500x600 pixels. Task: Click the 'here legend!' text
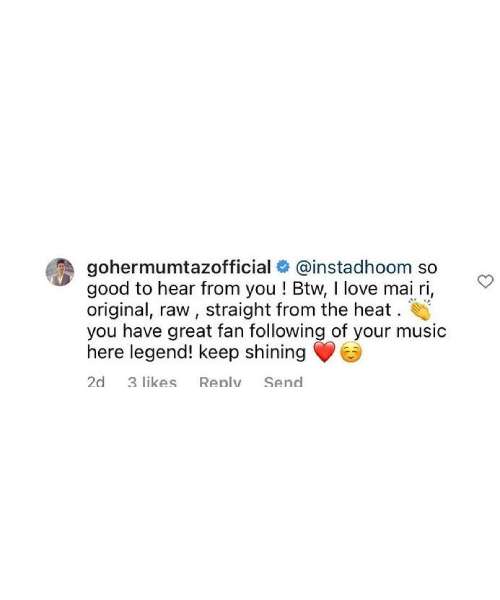pyautogui.click(x=139, y=352)
